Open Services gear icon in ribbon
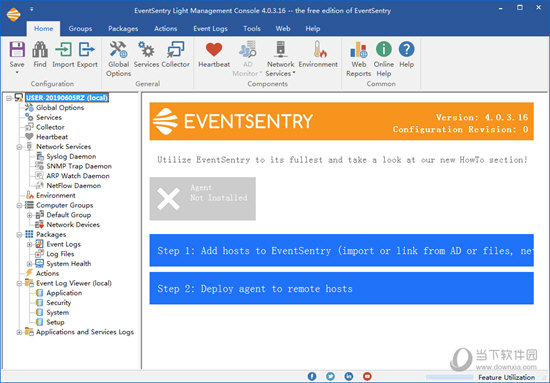This screenshot has width=550, height=383. (146, 49)
